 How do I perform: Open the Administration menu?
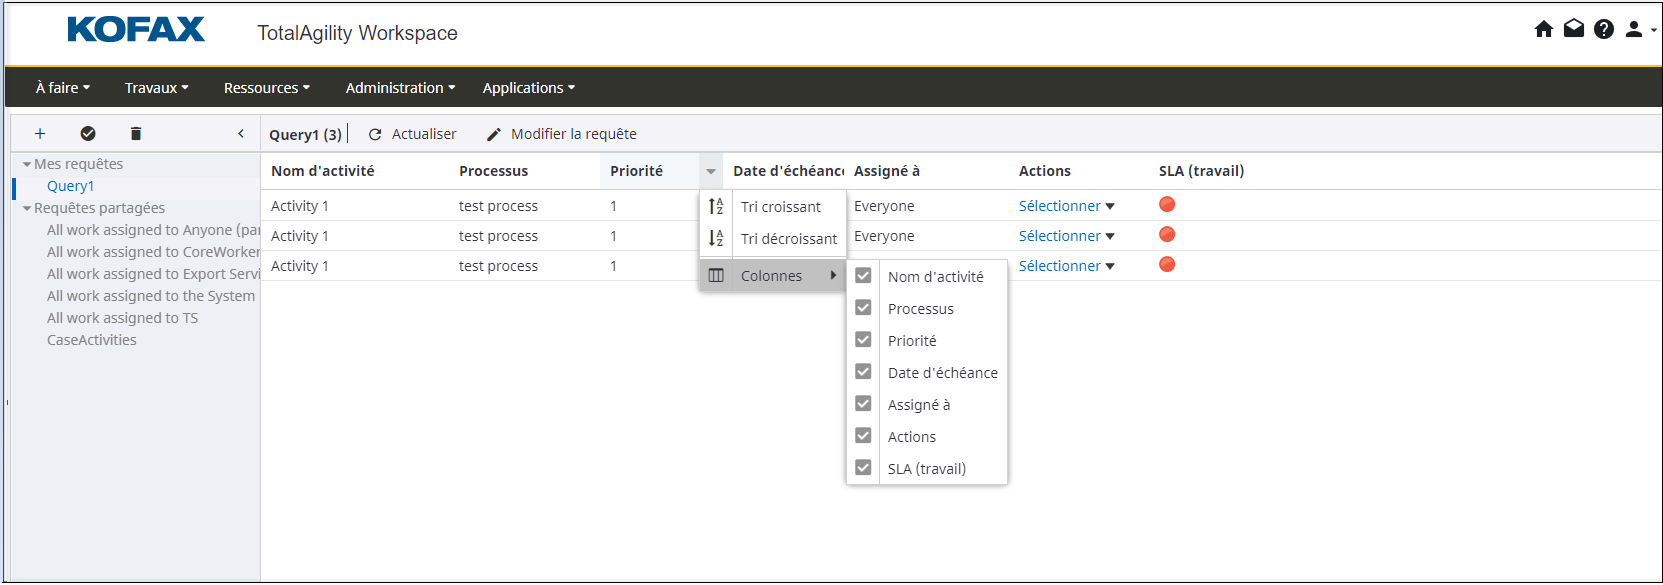click(400, 88)
